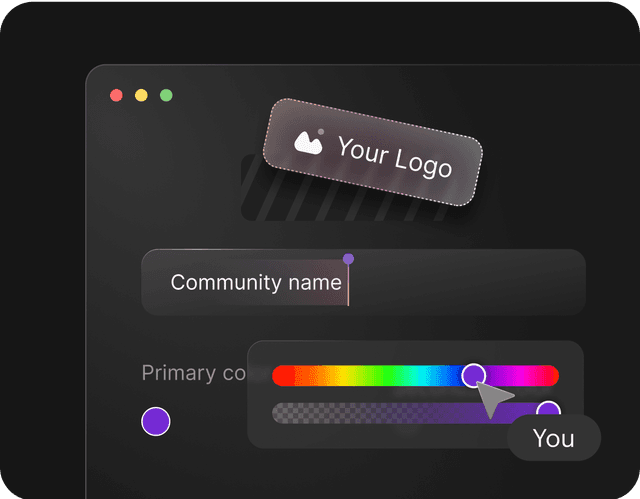640x499 pixels.
Task: Click the Community name text
Action: (x=256, y=282)
